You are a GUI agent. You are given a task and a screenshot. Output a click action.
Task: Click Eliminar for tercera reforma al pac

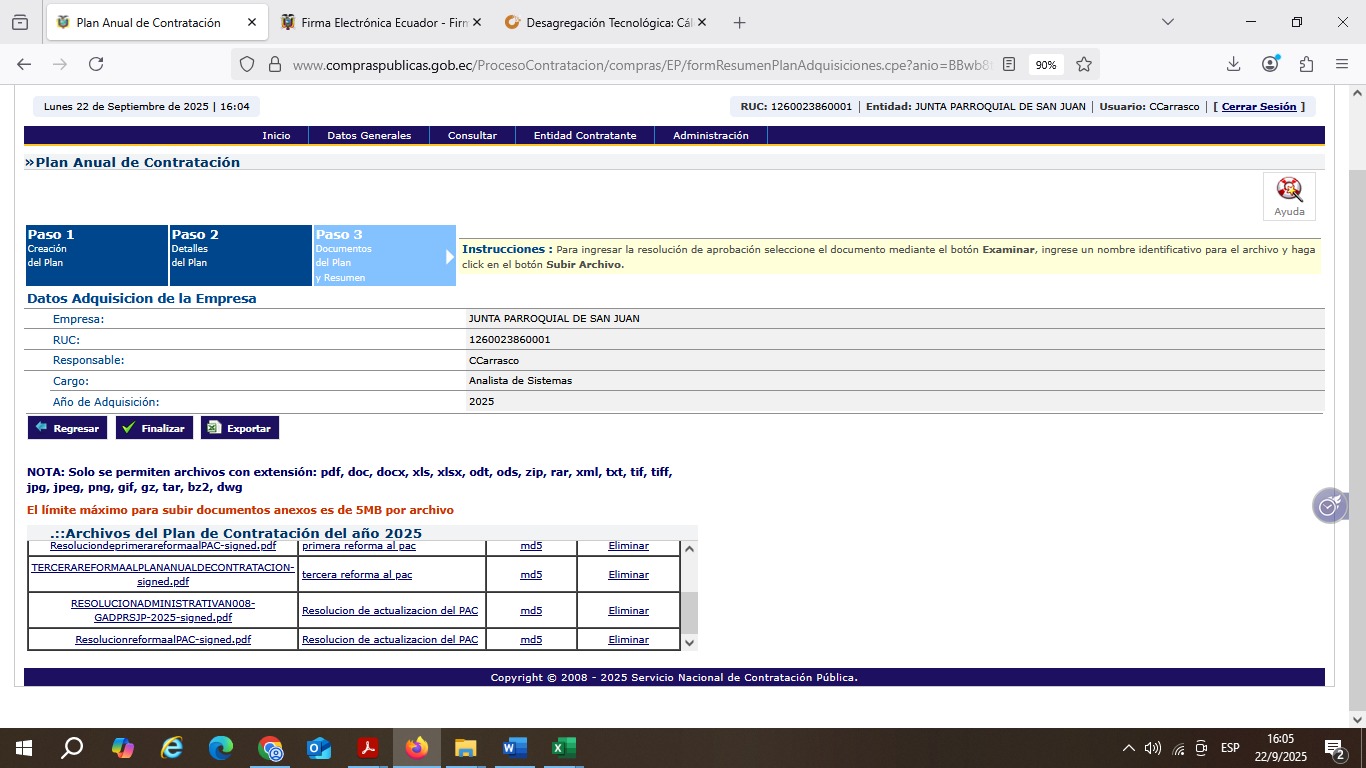point(628,575)
